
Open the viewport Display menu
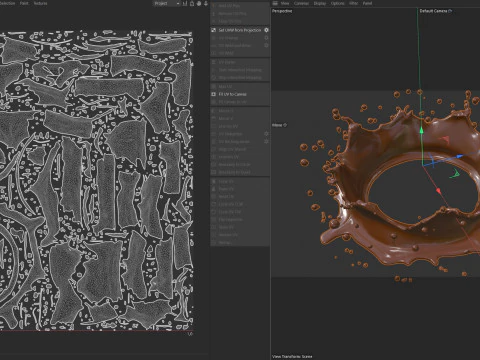pyautogui.click(x=320, y=3)
